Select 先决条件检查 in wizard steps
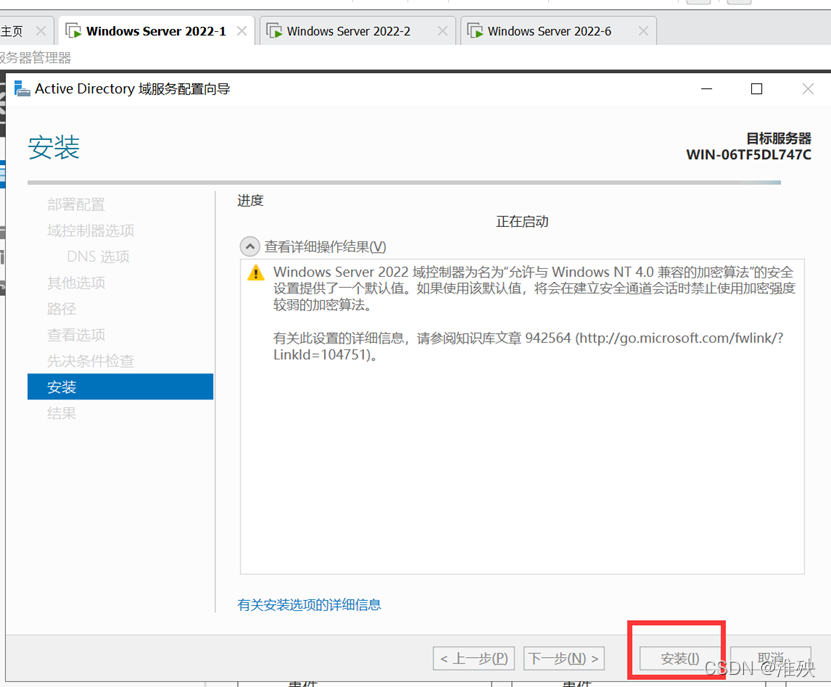The image size is (831, 687). pyautogui.click(x=91, y=361)
